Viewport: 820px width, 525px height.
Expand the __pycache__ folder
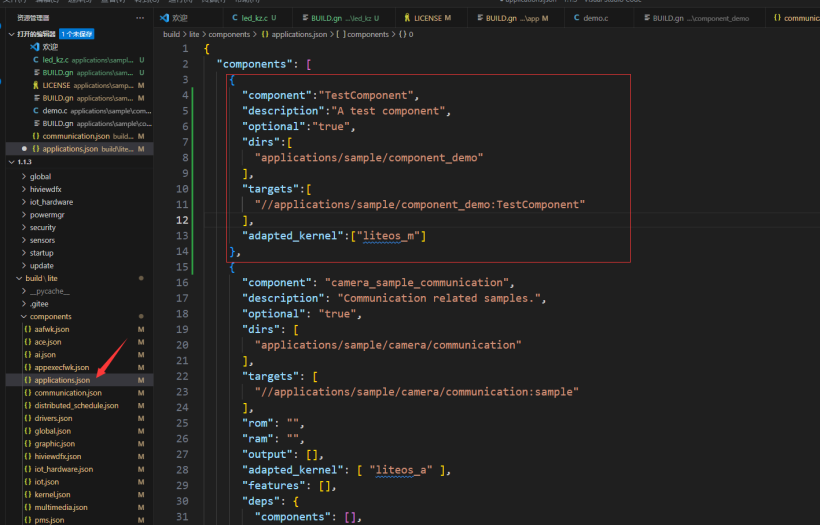(24, 291)
